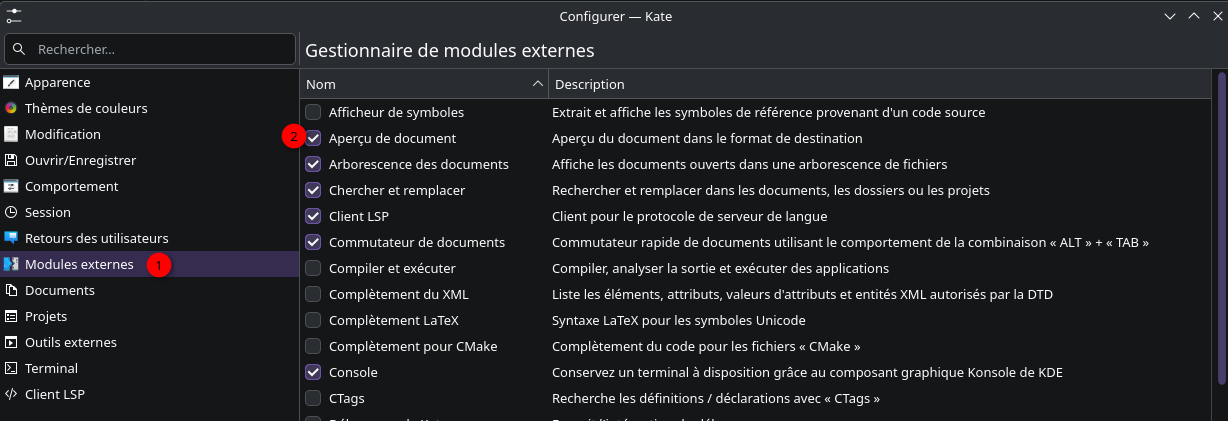Open the Kate window menu icon in the title bar
This screenshot has height=421, width=1228.
click(14, 15)
